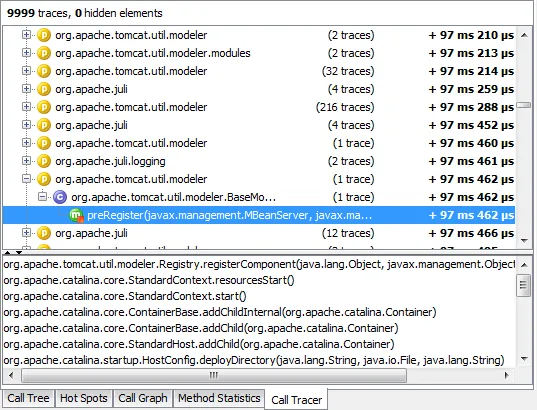Image resolution: width=537 pixels, height=410 pixels.
Task: Expand the org.apache.juli row with 12 traces
Action: pyautogui.click(x=26, y=233)
